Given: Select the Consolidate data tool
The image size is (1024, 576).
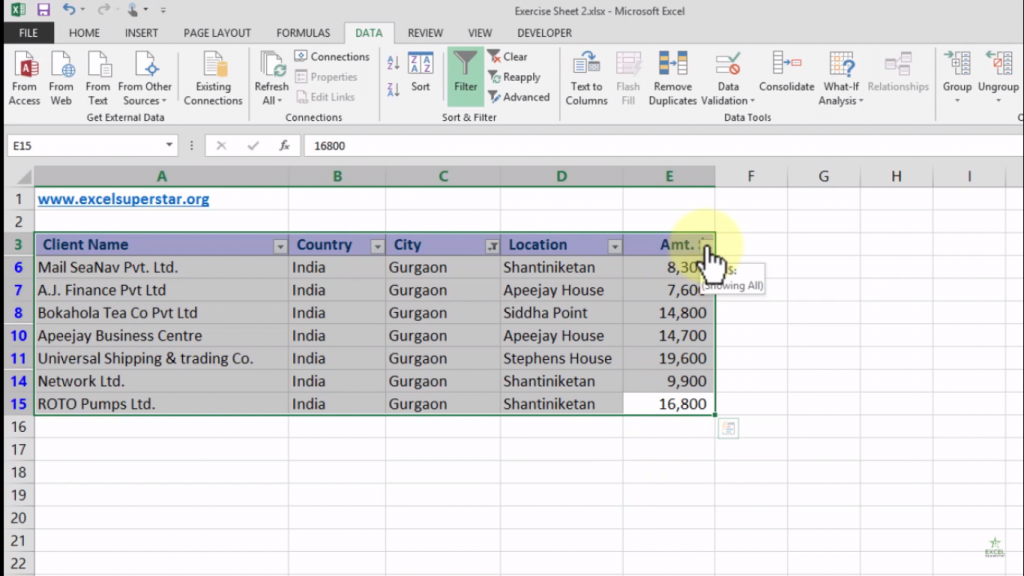Looking at the screenshot, I should [x=786, y=76].
